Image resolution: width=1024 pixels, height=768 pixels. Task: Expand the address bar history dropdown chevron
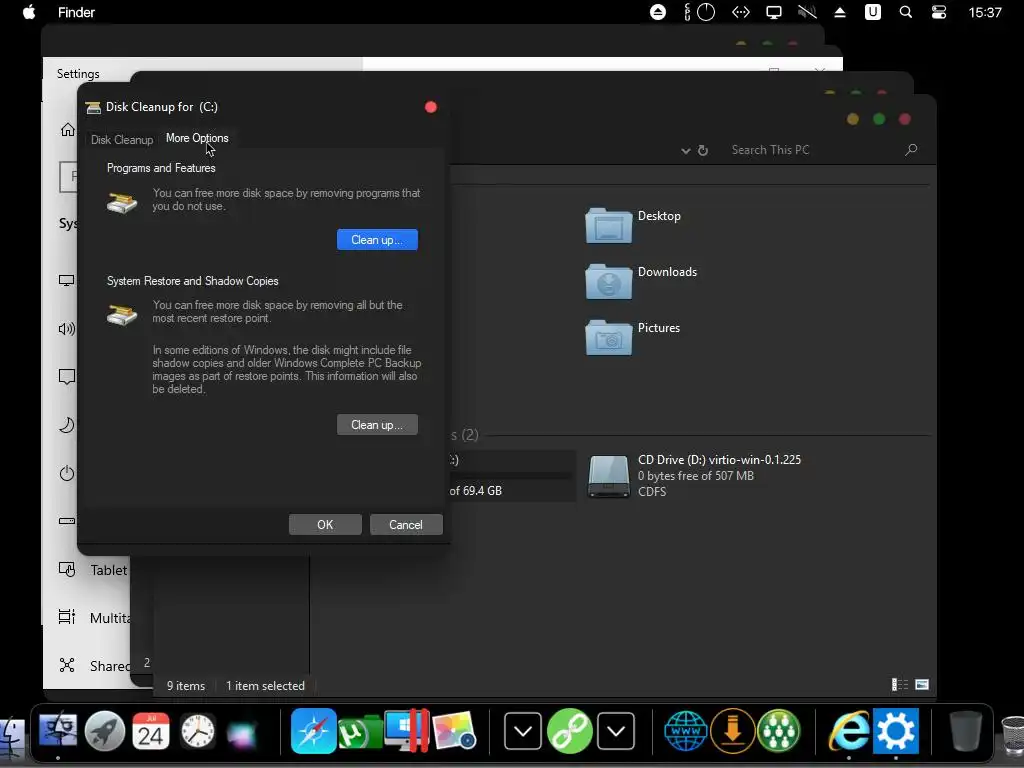click(x=686, y=151)
